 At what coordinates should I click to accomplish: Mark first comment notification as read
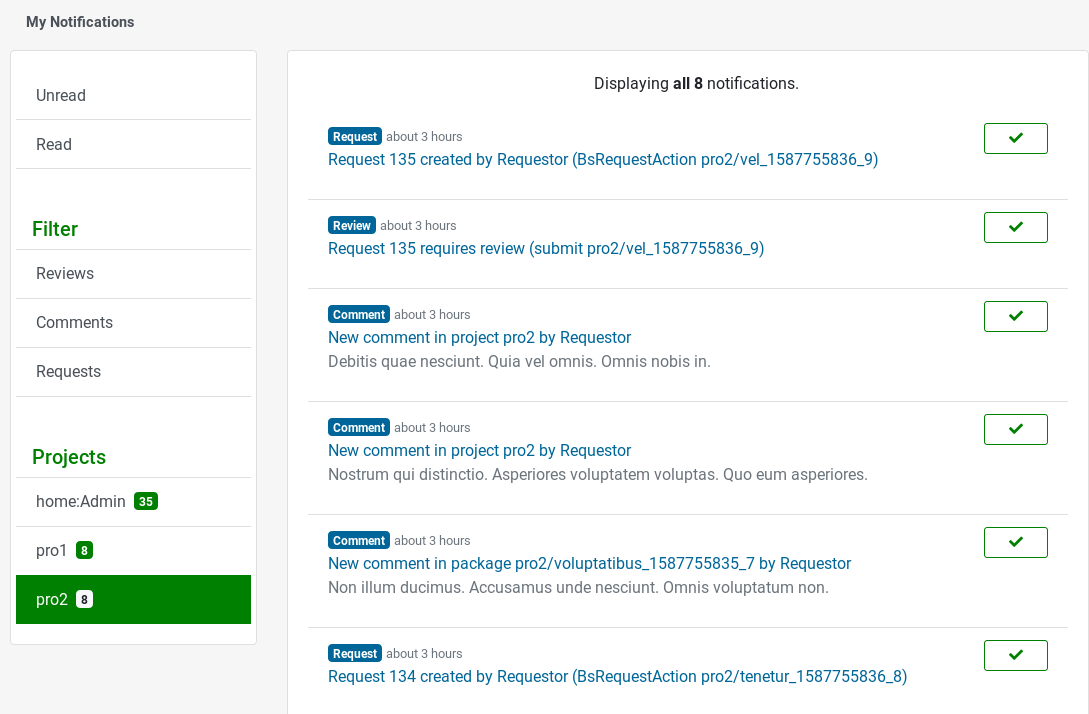[x=1015, y=316]
